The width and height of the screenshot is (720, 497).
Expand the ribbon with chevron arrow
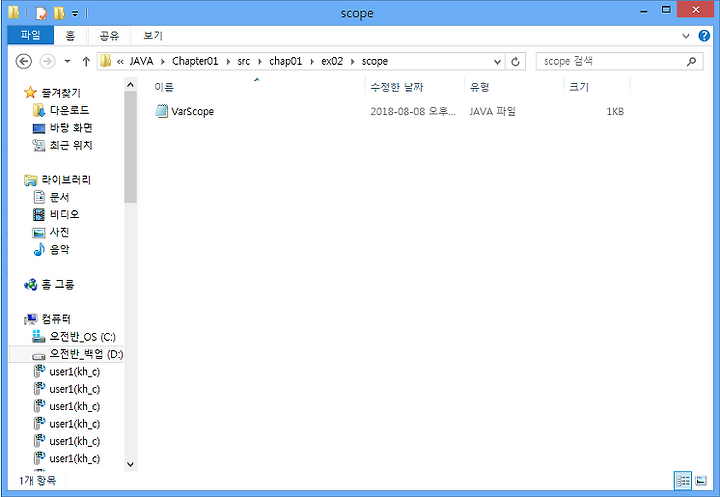pyautogui.click(x=686, y=36)
